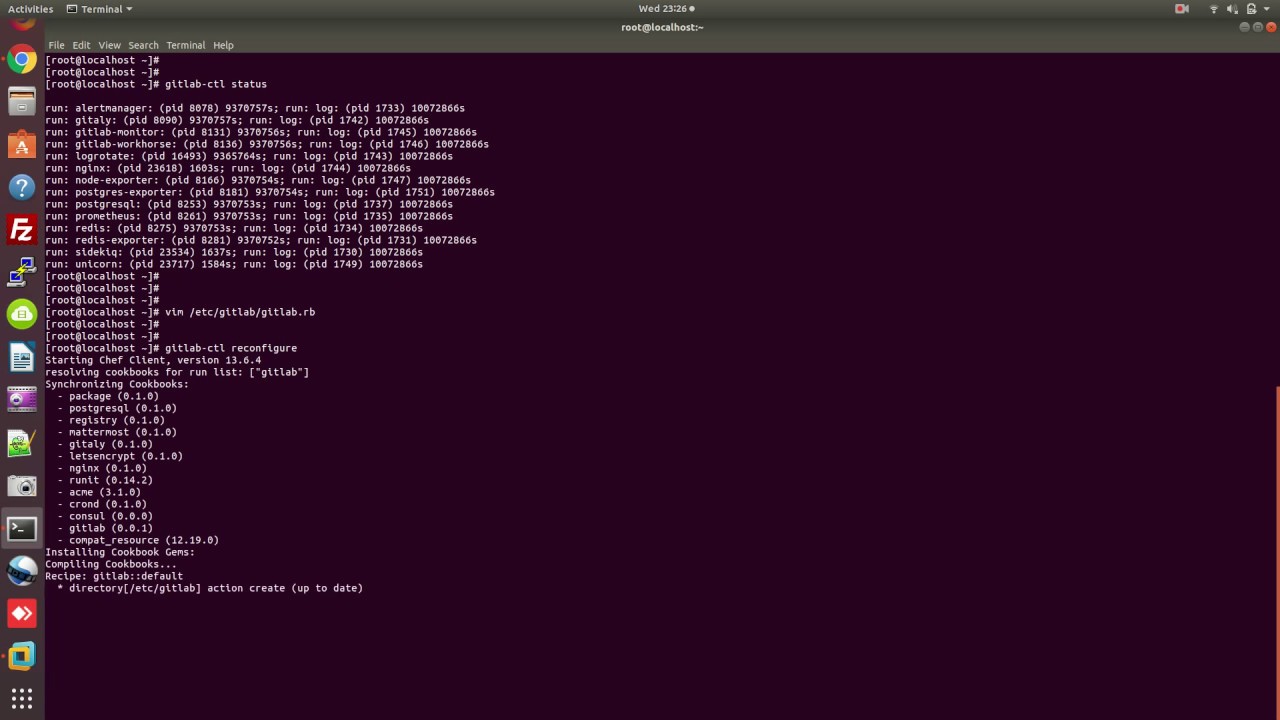Screen dimensions: 1280x720
Task: Expand the system menu arrow
Action: [x=1267, y=9]
